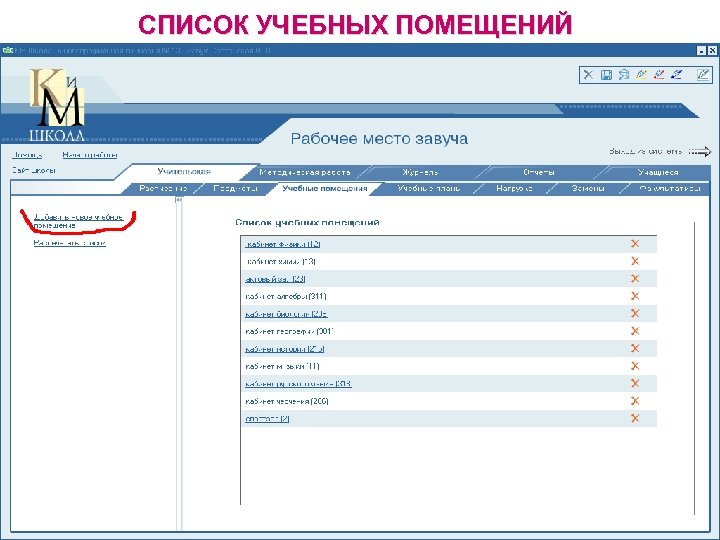
Task: Delete the кабинет русского языка (313) row
Action: (635, 383)
